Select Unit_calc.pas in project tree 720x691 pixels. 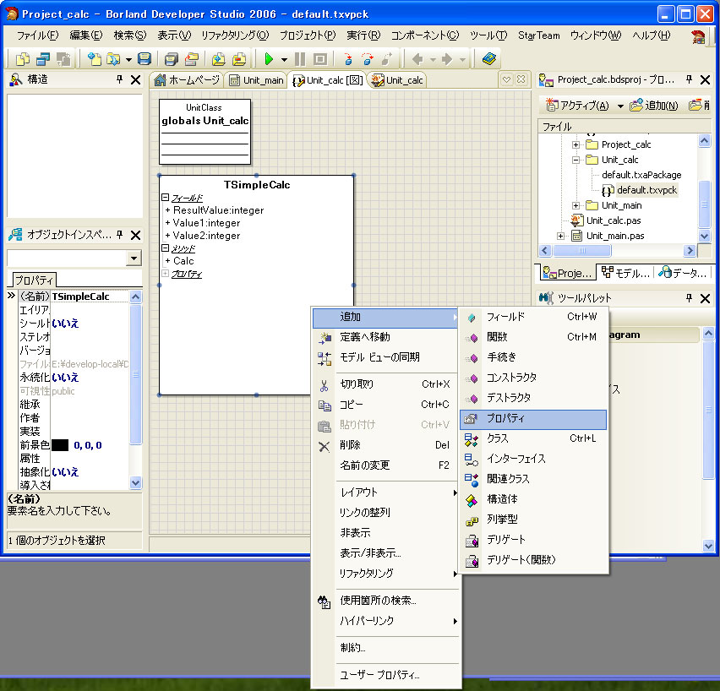(x=613, y=221)
